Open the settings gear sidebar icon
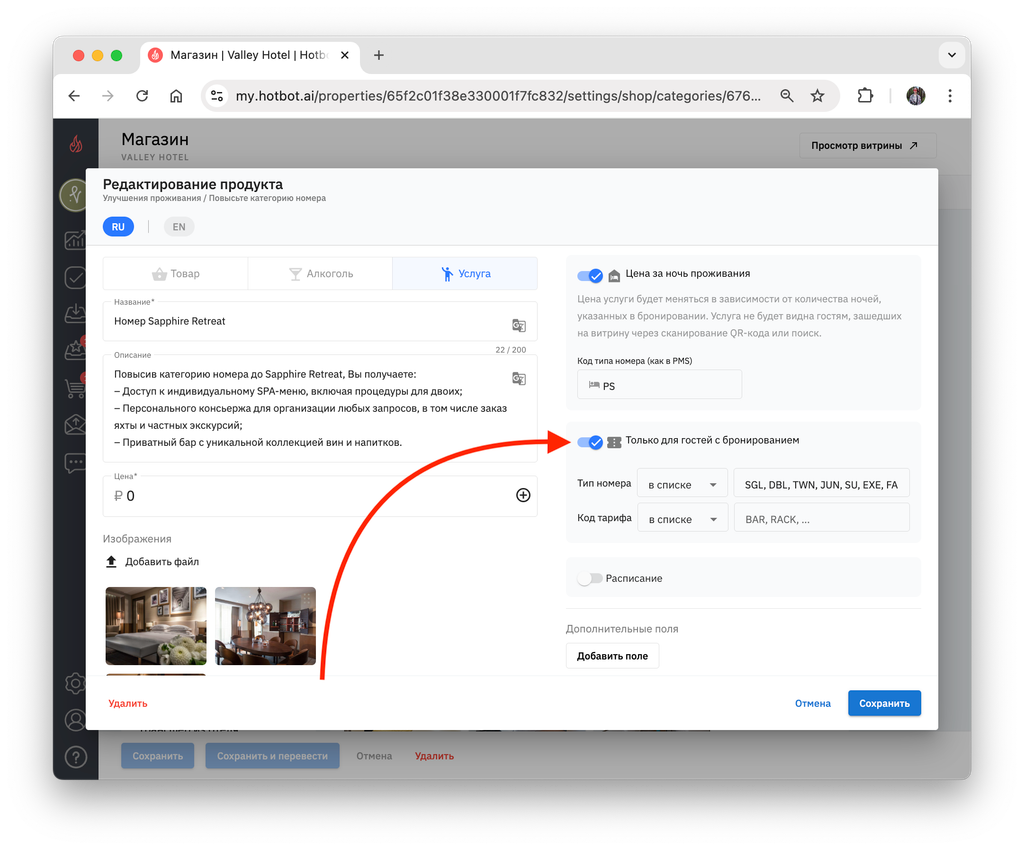1024x850 pixels. click(76, 684)
